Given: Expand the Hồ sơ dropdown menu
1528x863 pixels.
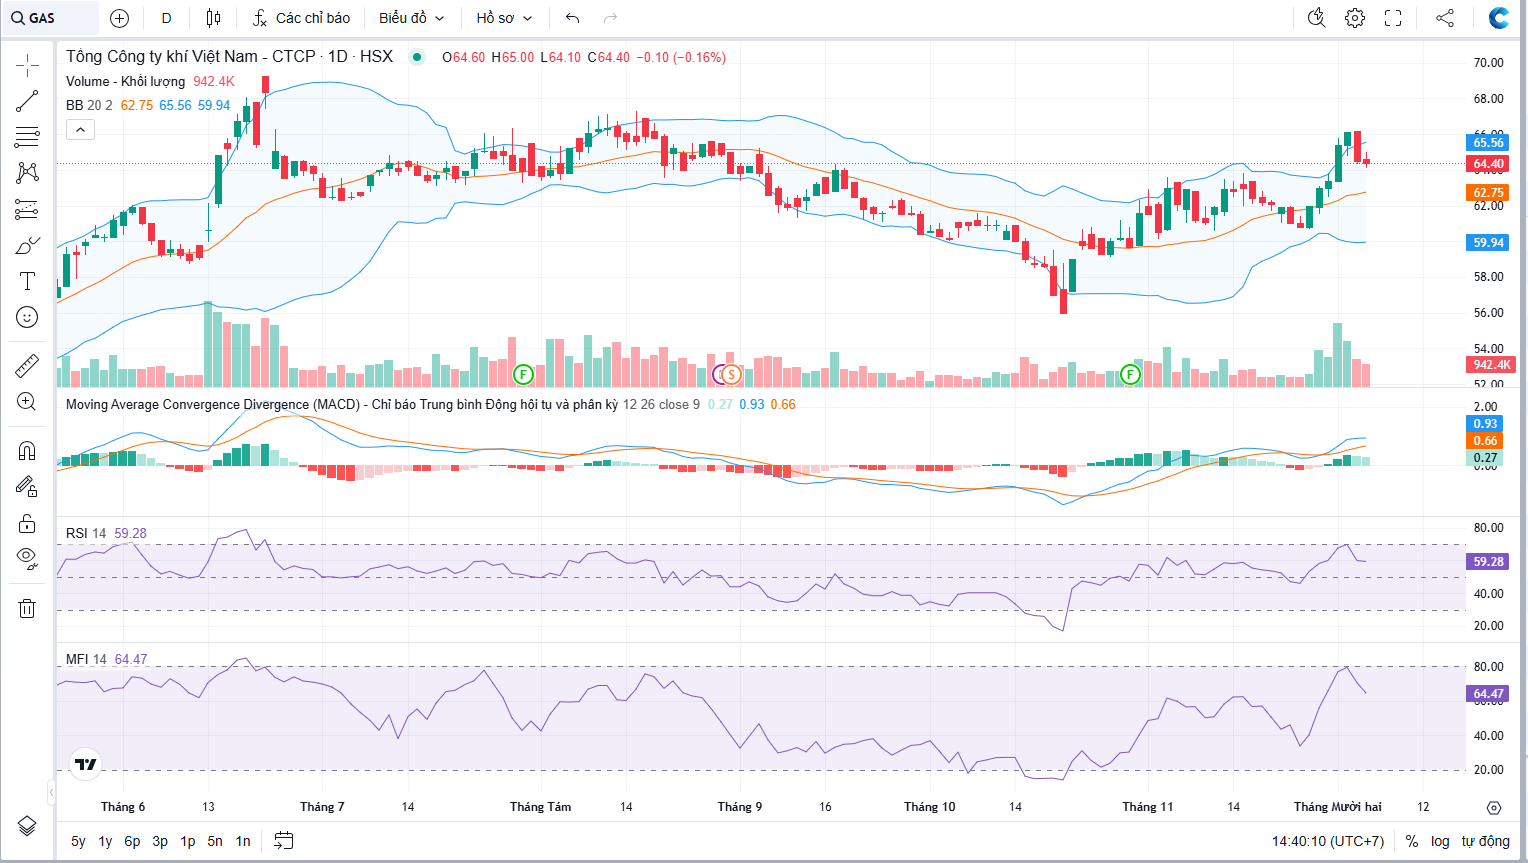Looking at the screenshot, I should [x=504, y=18].
